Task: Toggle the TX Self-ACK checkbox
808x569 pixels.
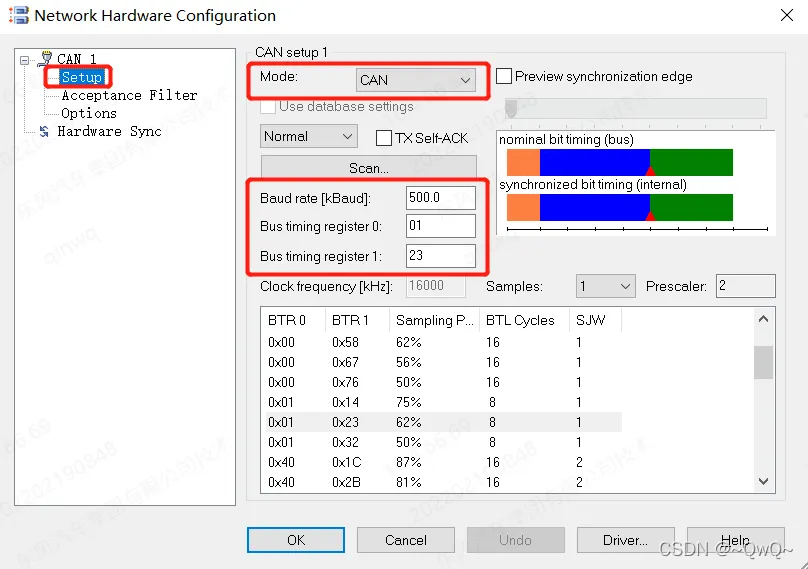Action: coord(384,138)
